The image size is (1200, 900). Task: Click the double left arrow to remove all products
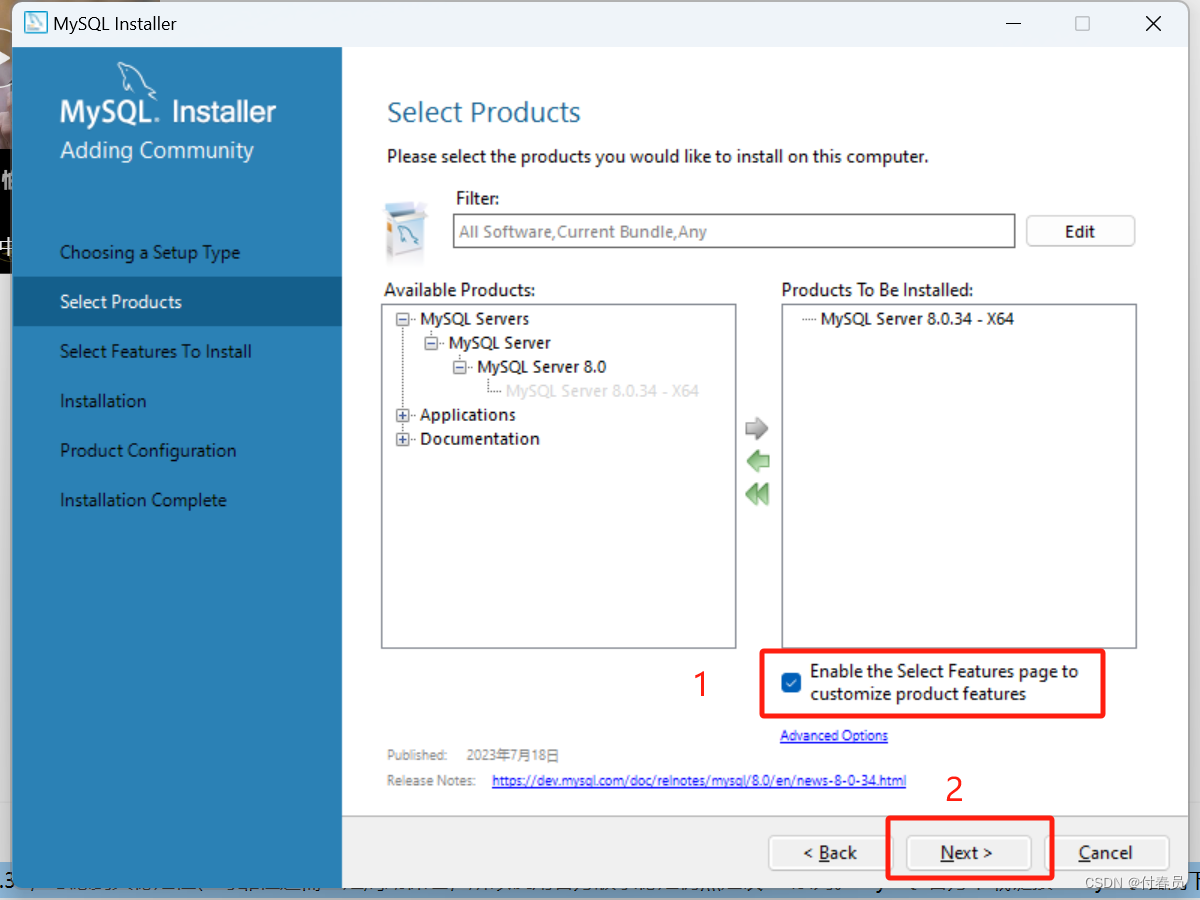[757, 493]
